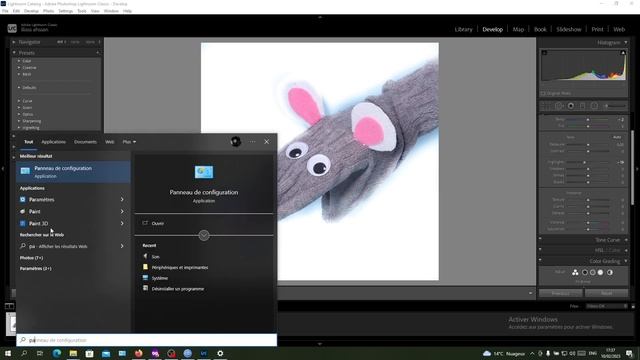This screenshot has height=360, width=640.
Task: Click the Reset button in Develop panel
Action: pos(606,293)
